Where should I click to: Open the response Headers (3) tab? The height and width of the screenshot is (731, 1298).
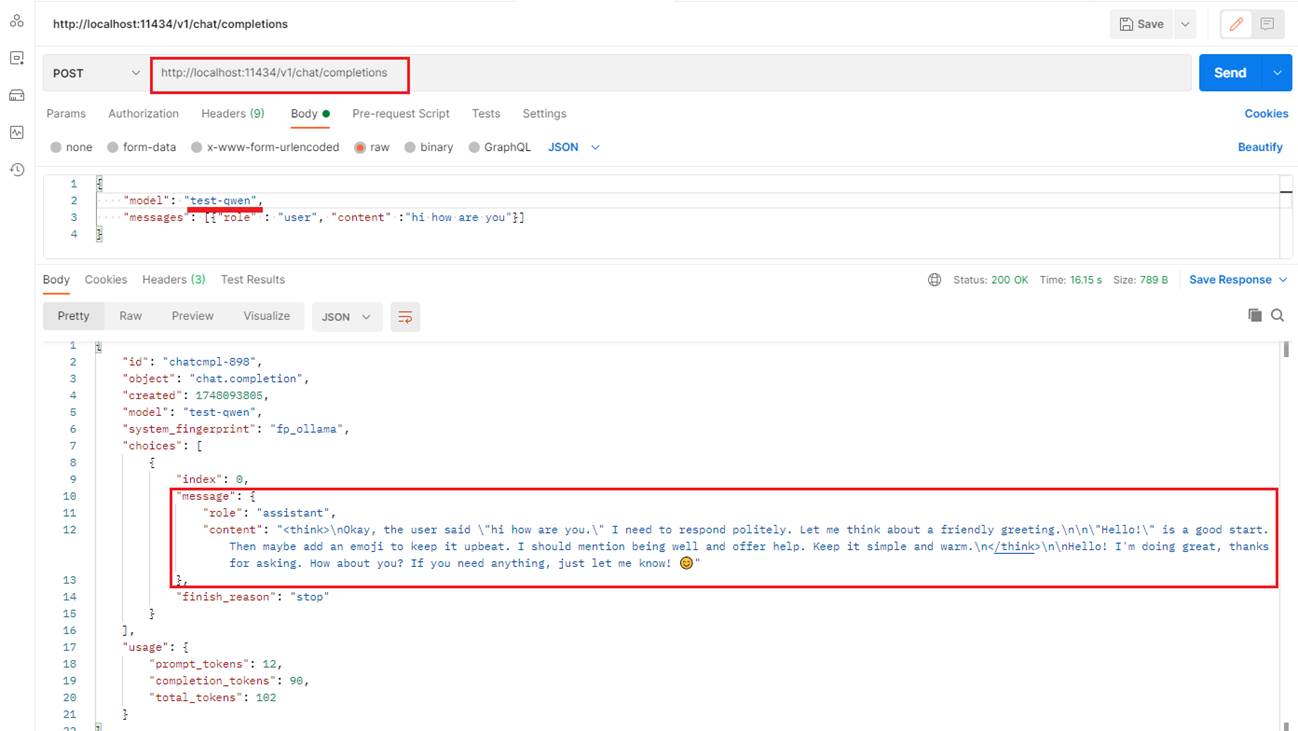pyautogui.click(x=174, y=280)
